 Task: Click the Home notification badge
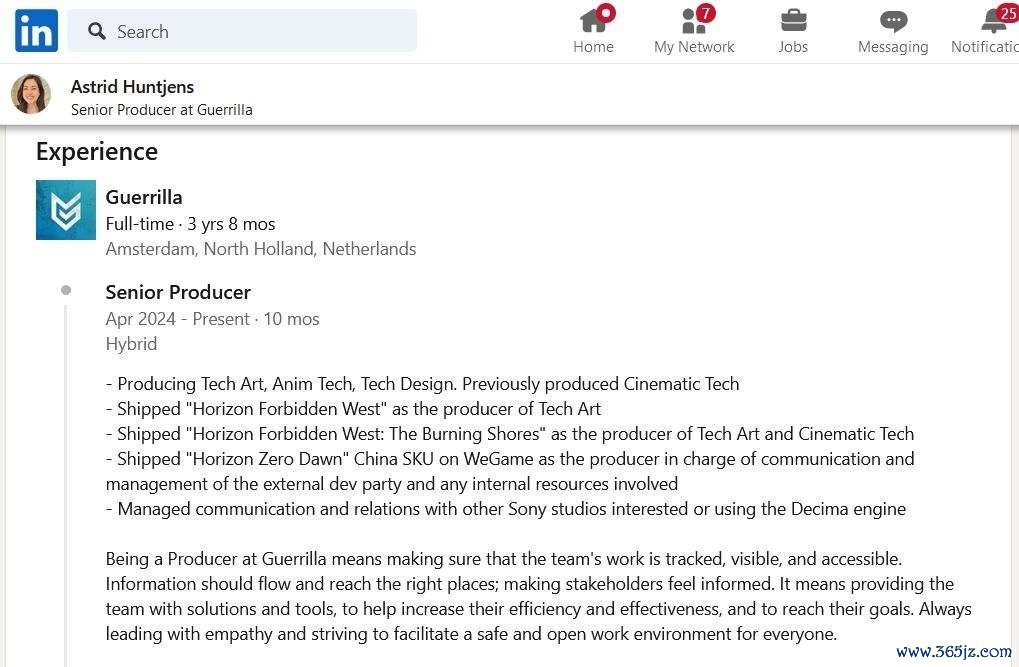tap(606, 12)
